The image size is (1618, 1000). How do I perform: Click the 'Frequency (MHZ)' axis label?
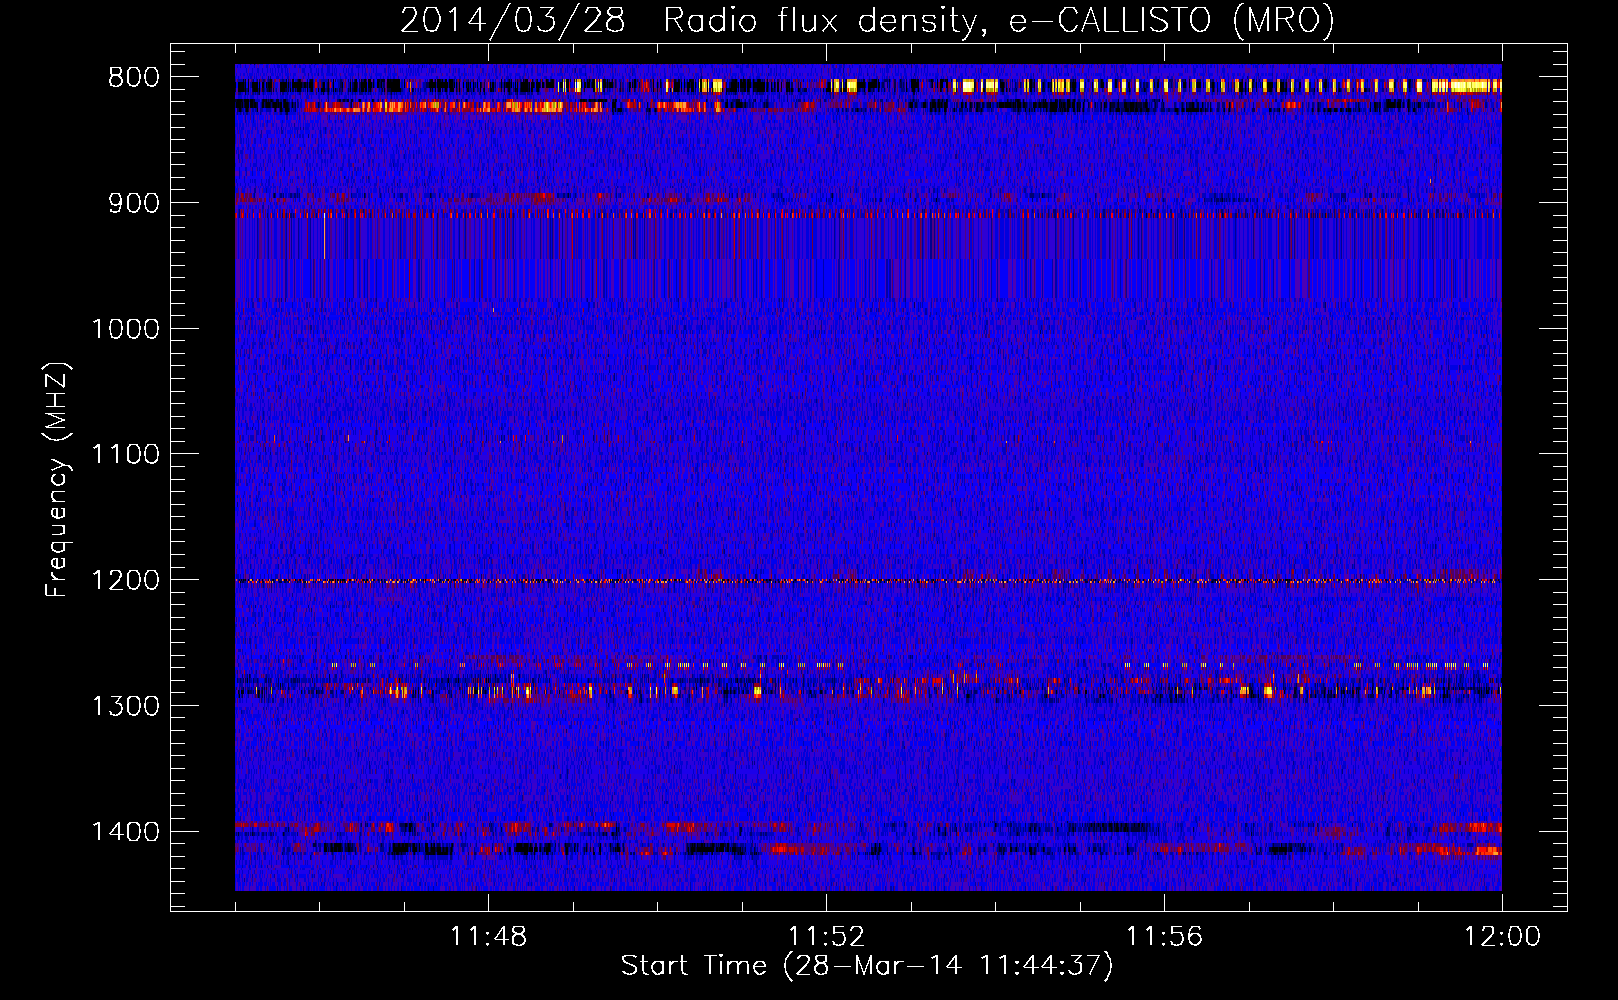point(57,480)
